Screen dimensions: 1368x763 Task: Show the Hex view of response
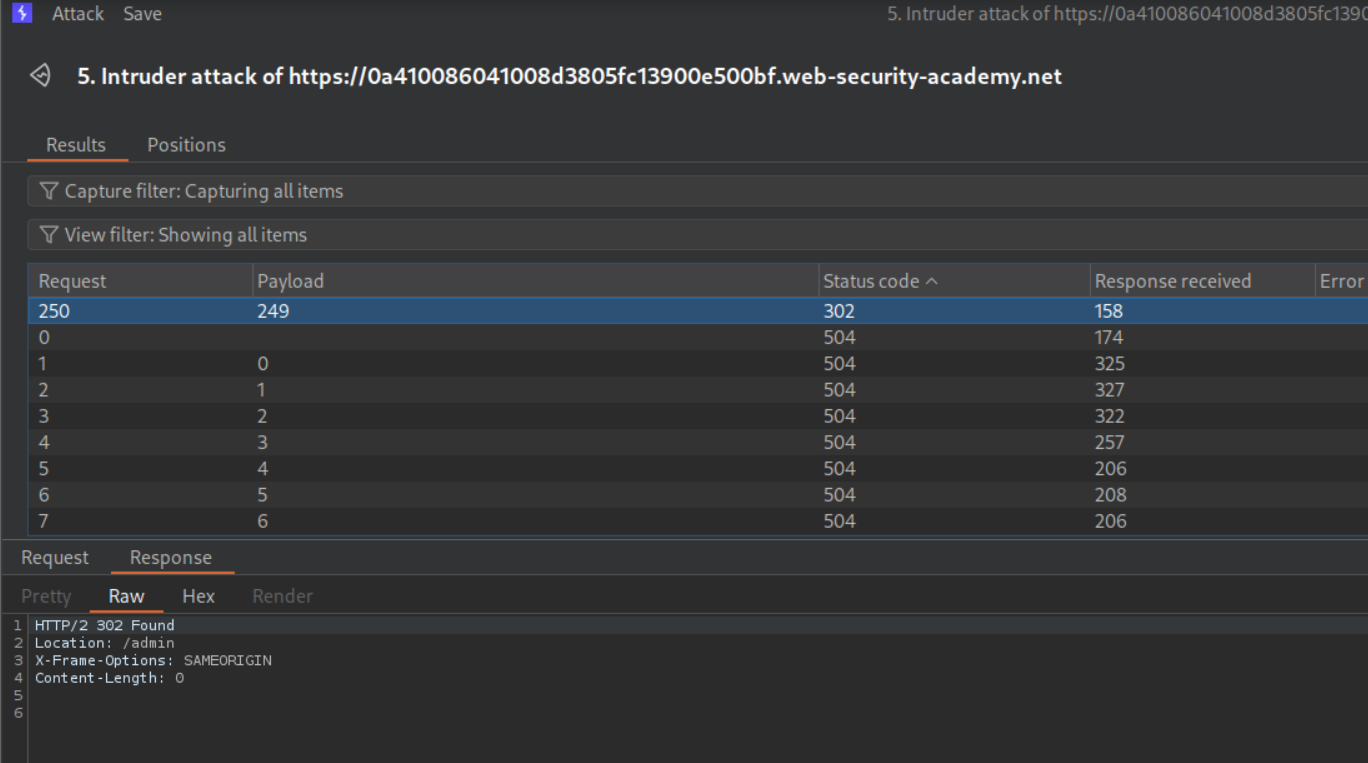click(198, 596)
